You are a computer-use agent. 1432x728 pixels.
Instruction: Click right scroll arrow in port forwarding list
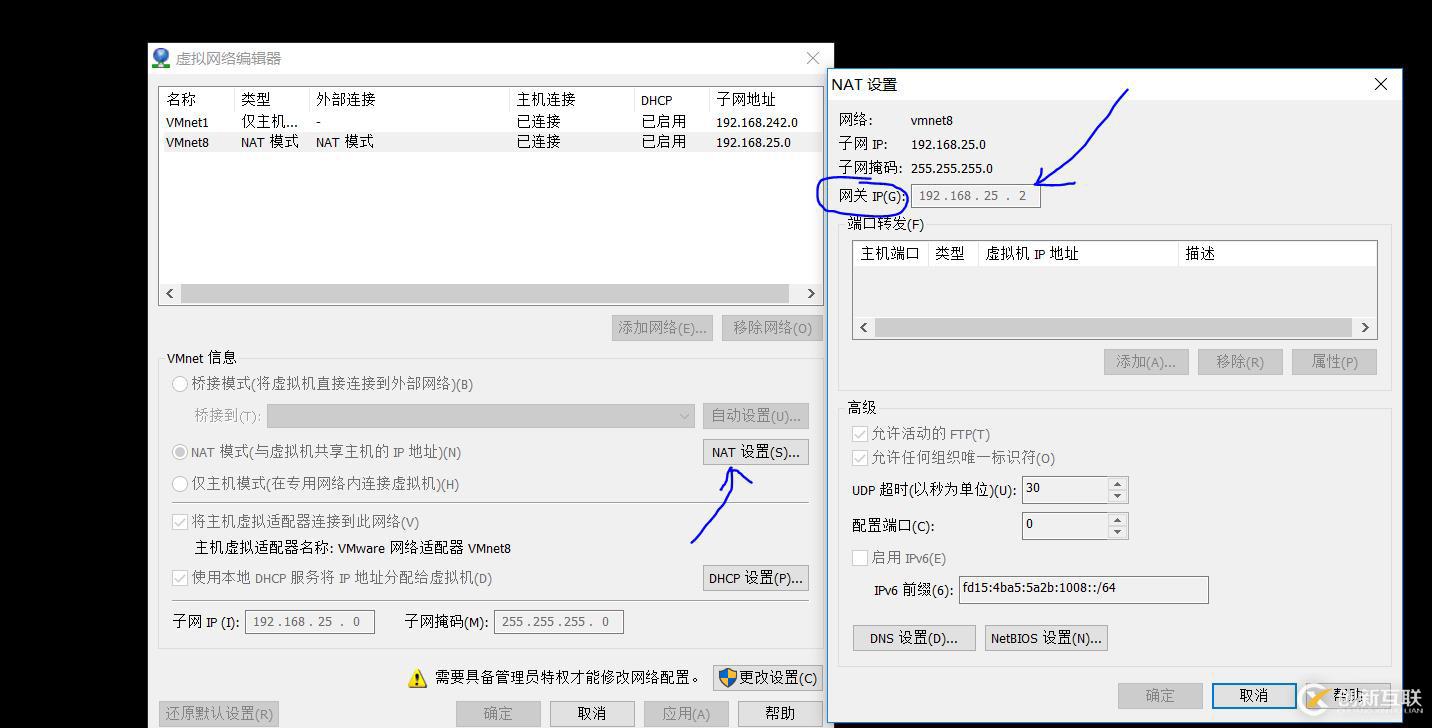tap(1365, 327)
